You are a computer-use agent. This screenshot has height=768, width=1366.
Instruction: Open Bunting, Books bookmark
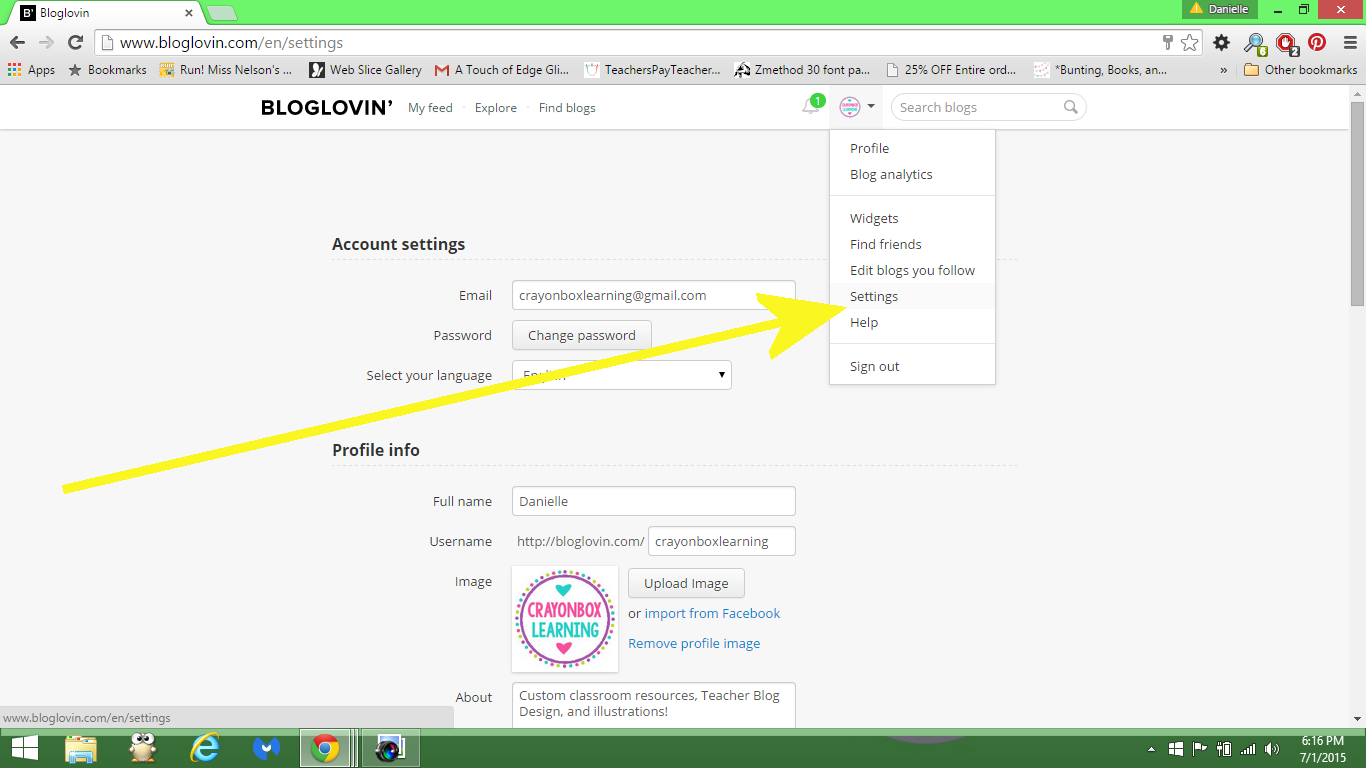(1100, 70)
